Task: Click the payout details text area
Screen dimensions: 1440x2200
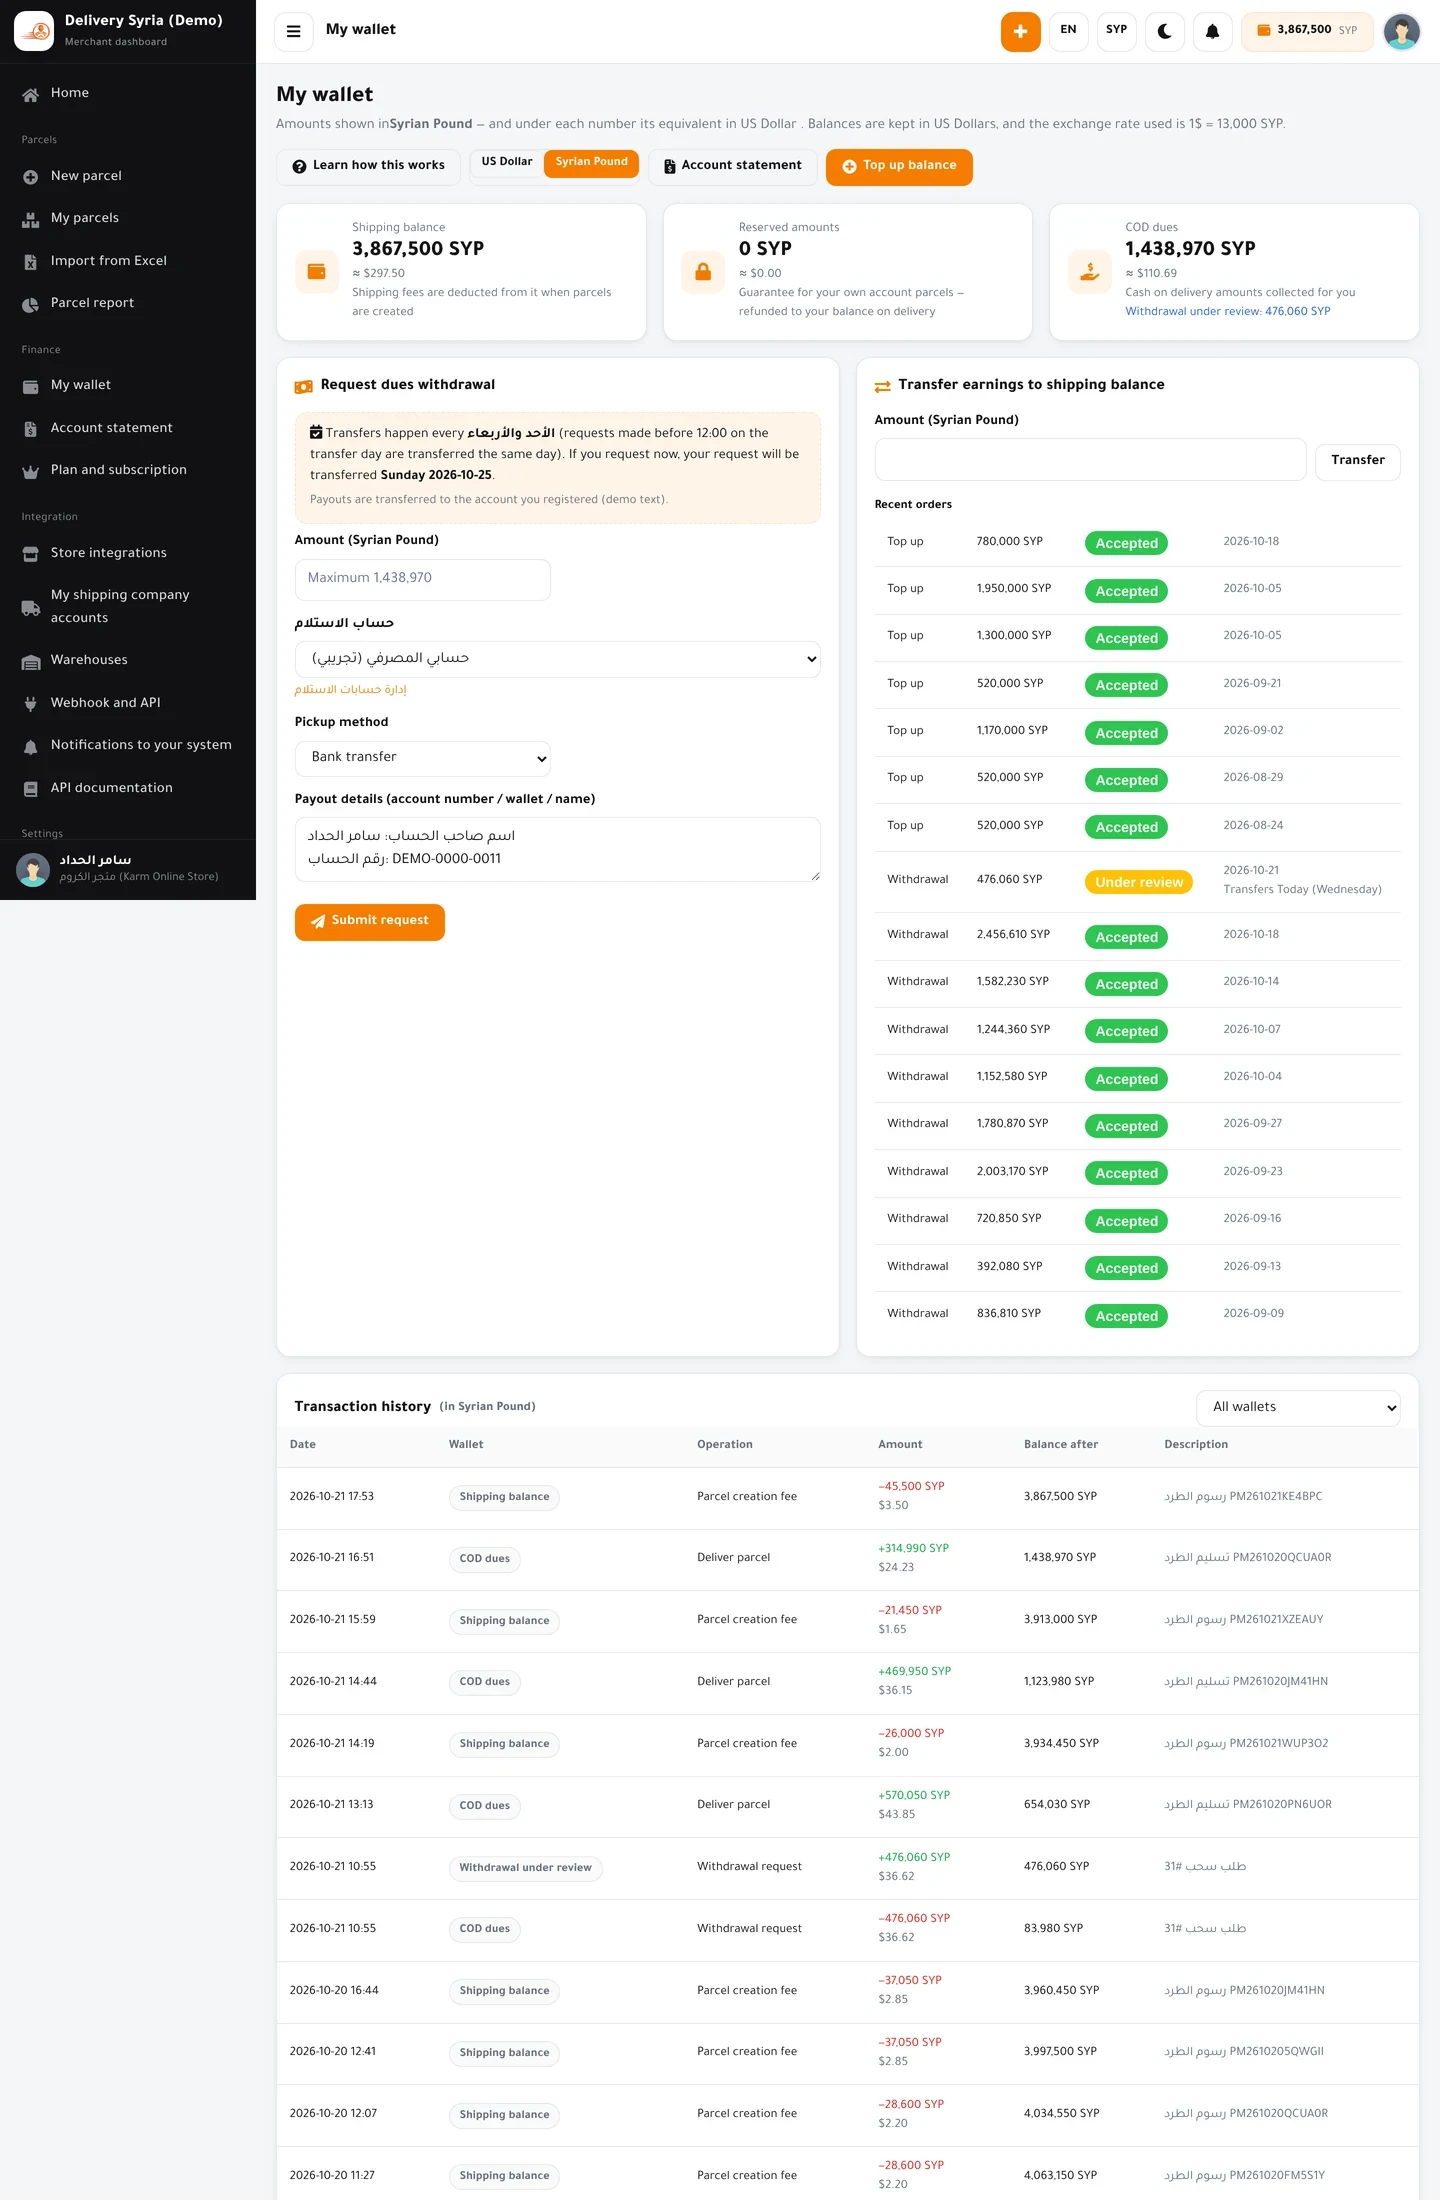Action: point(557,849)
